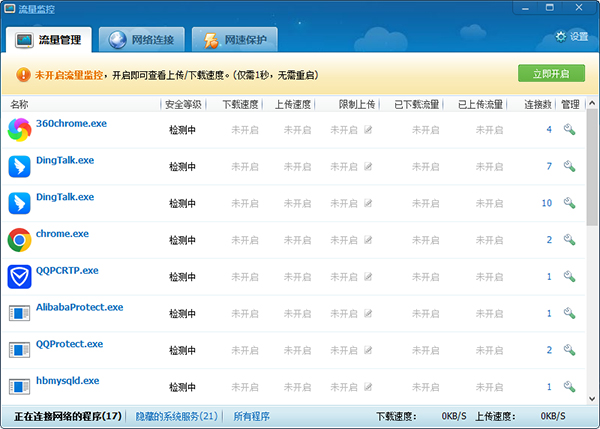
Task: Click the first DingTalk.exe icon with 7 connections
Action: (19, 166)
